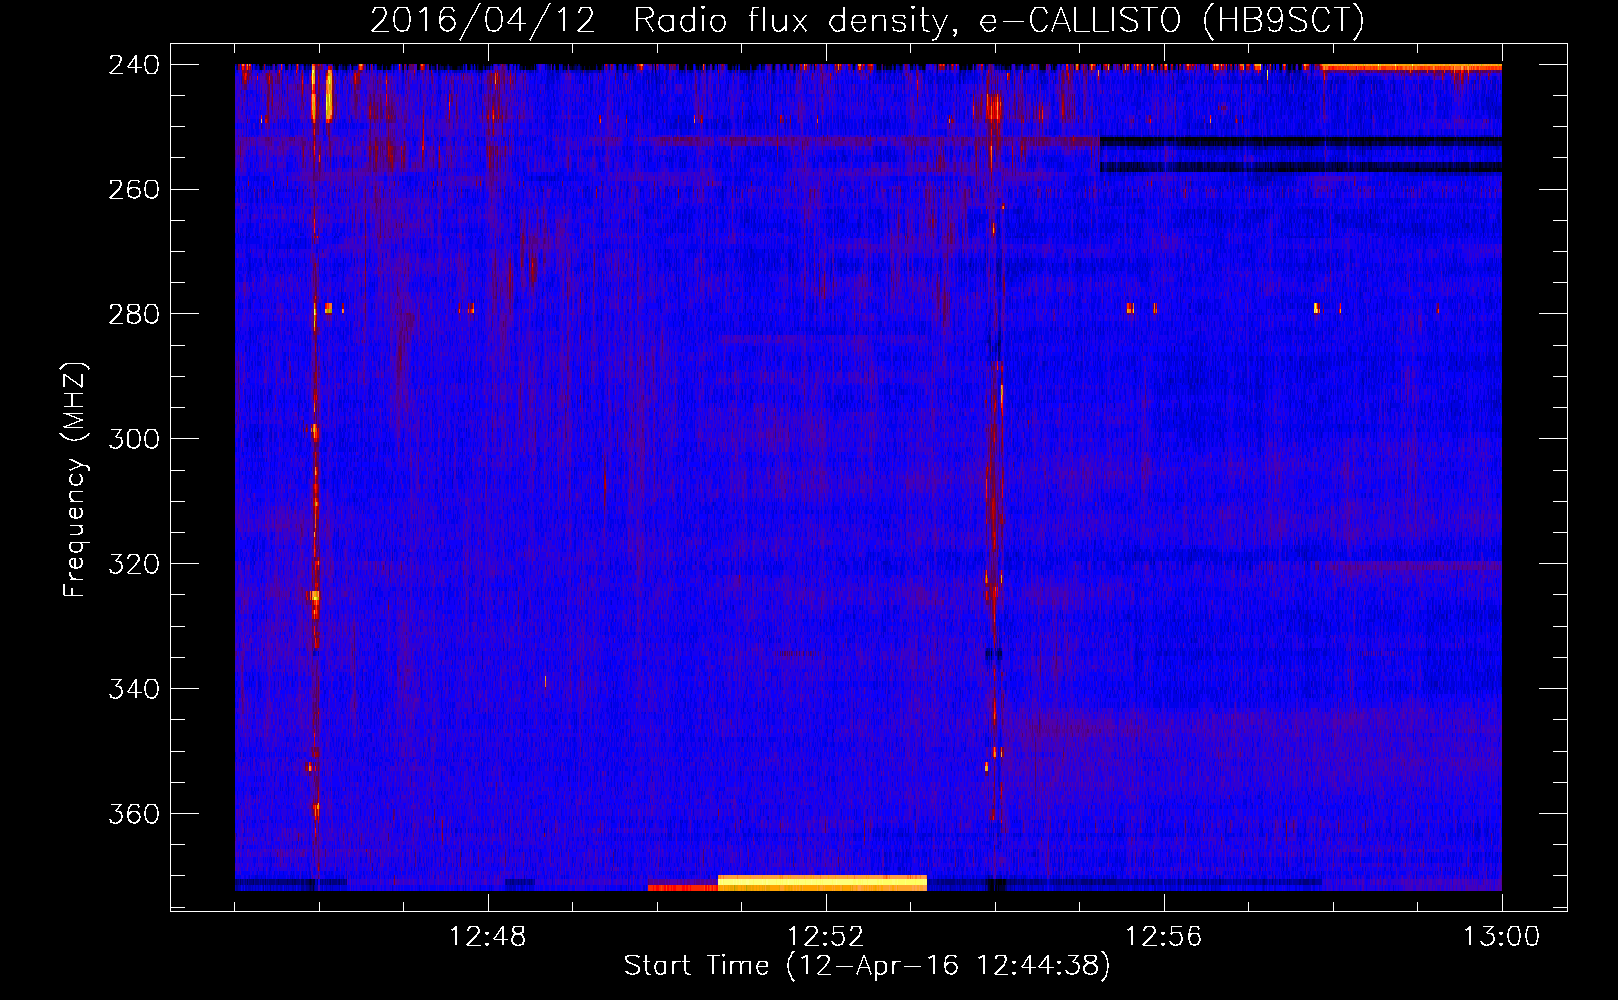This screenshot has height=1000, width=1618.
Task: Click the 360 frequency tick label
Action: pos(134,815)
